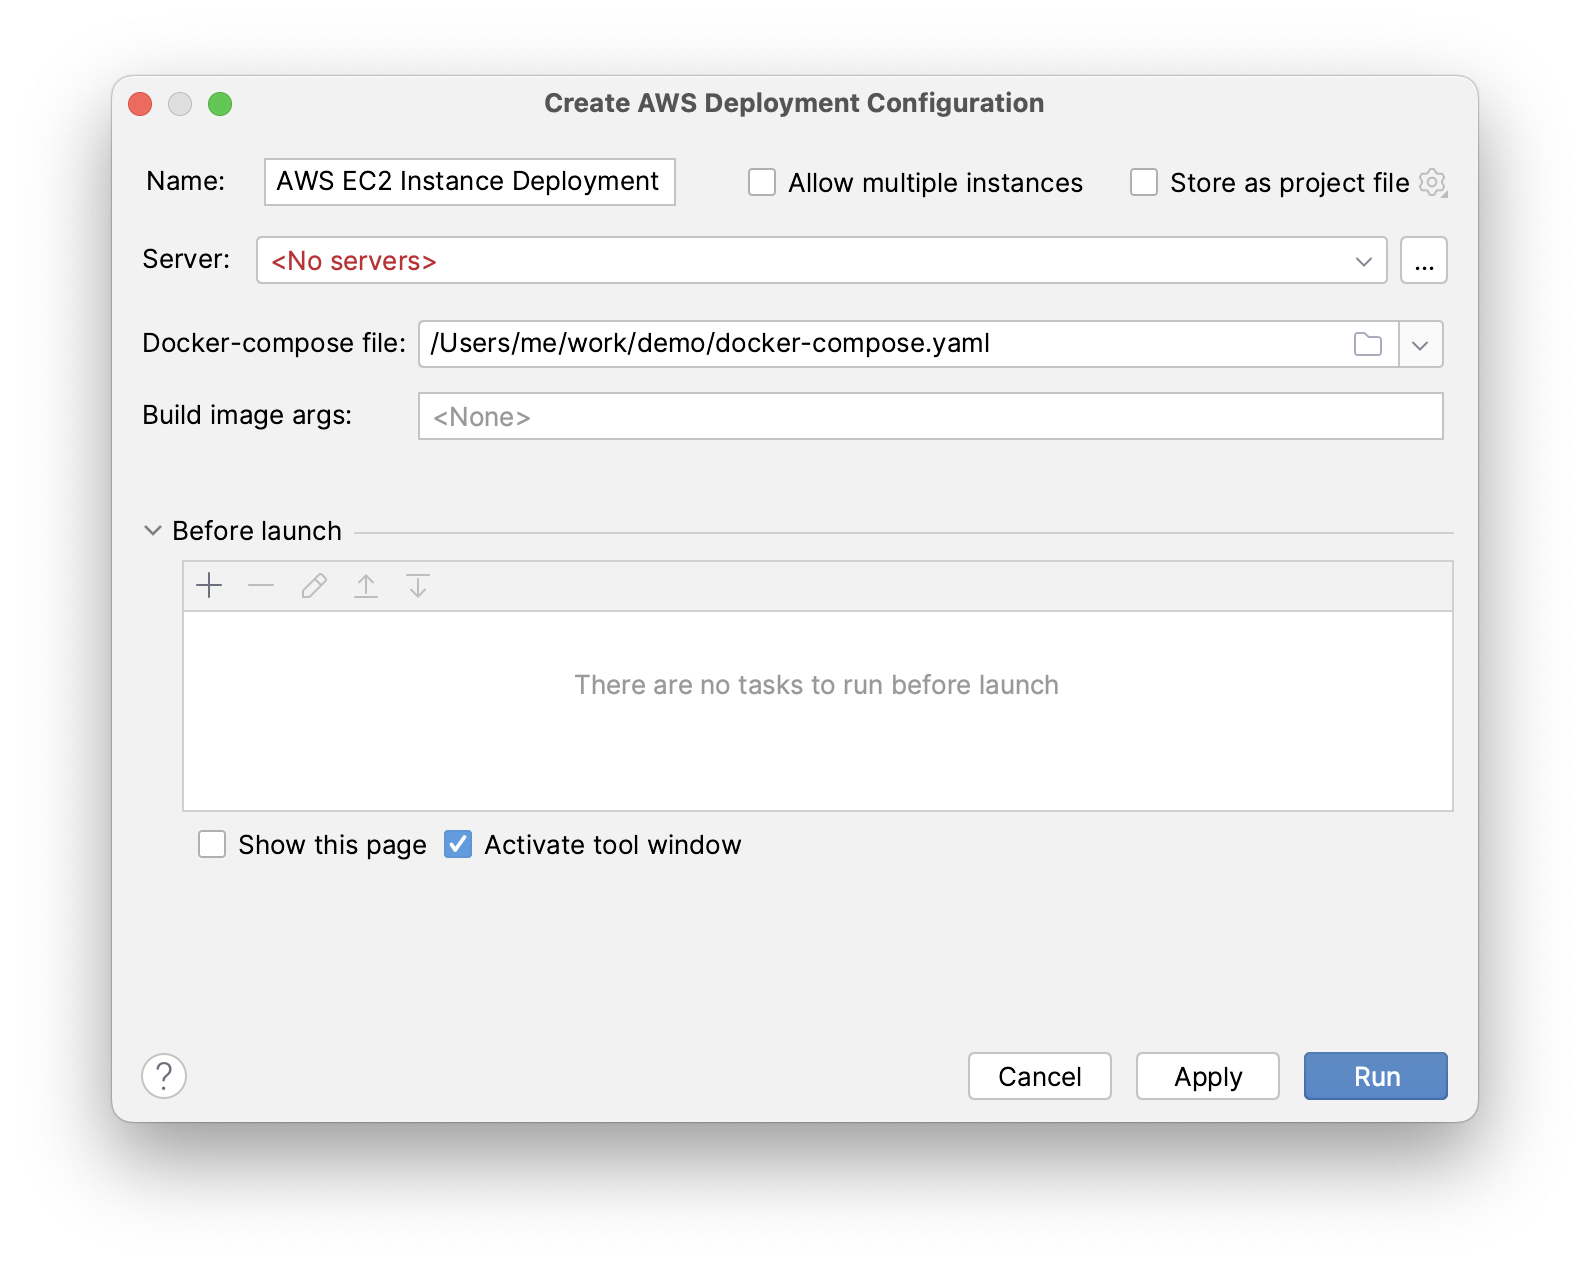This screenshot has width=1590, height=1270.
Task: Check the Store as project file box
Action: pyautogui.click(x=1144, y=183)
